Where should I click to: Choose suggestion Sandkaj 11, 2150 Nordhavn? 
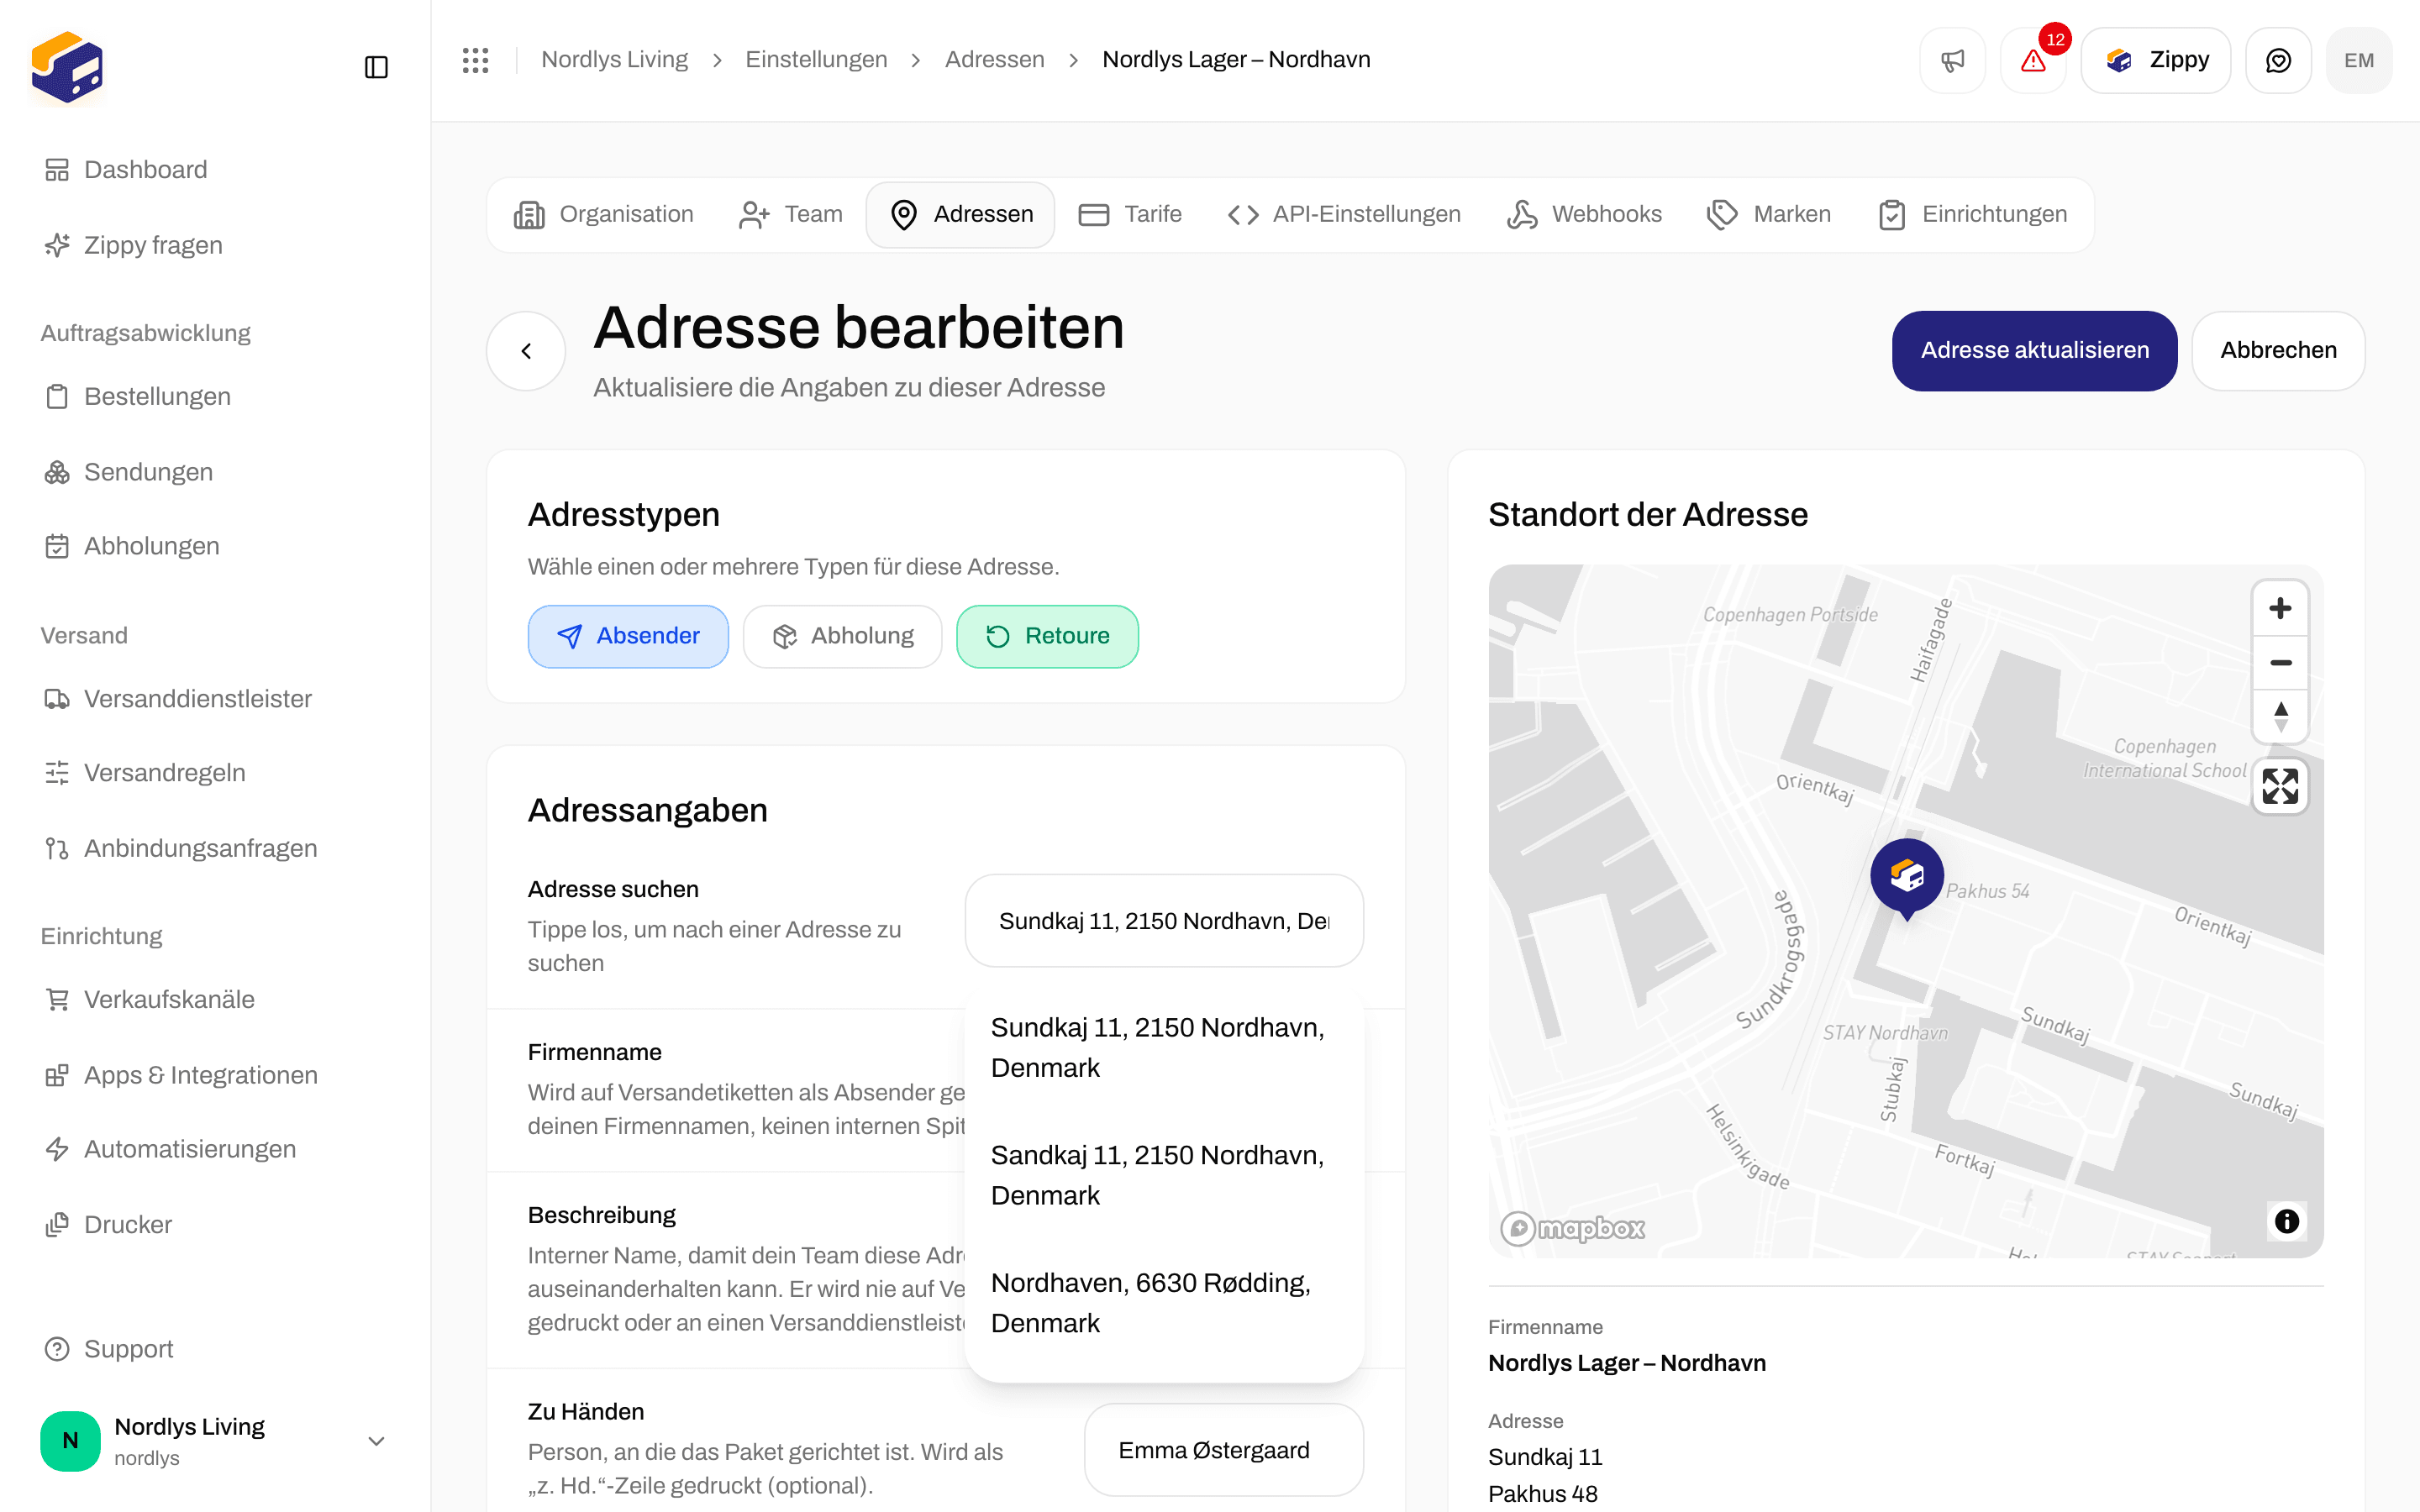(x=1164, y=1175)
